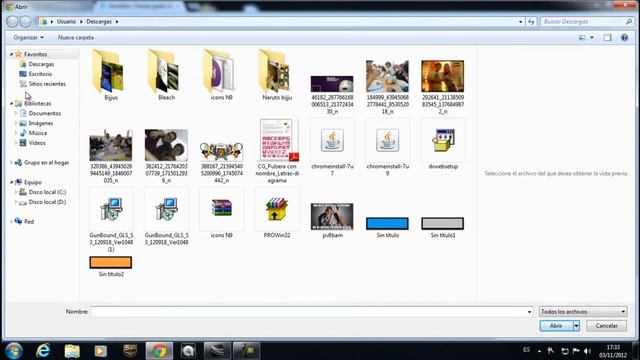
Task: Select GunBound_GLS_S3_120918_Ver1048 installer without (1)
Action: 166,216
